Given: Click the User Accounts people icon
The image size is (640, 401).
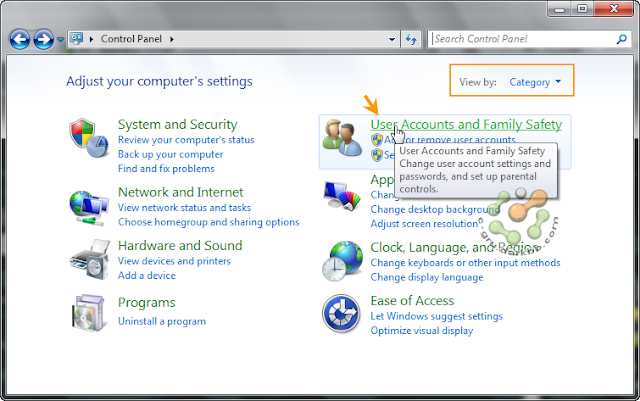Looking at the screenshot, I should tap(342, 138).
